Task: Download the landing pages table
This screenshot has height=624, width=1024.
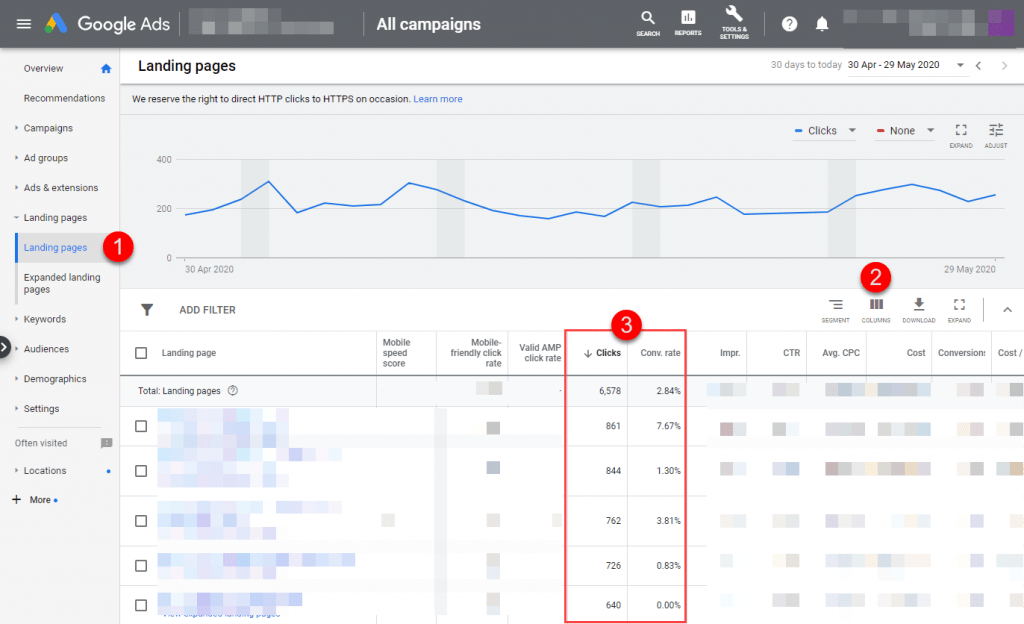Action: 919,310
